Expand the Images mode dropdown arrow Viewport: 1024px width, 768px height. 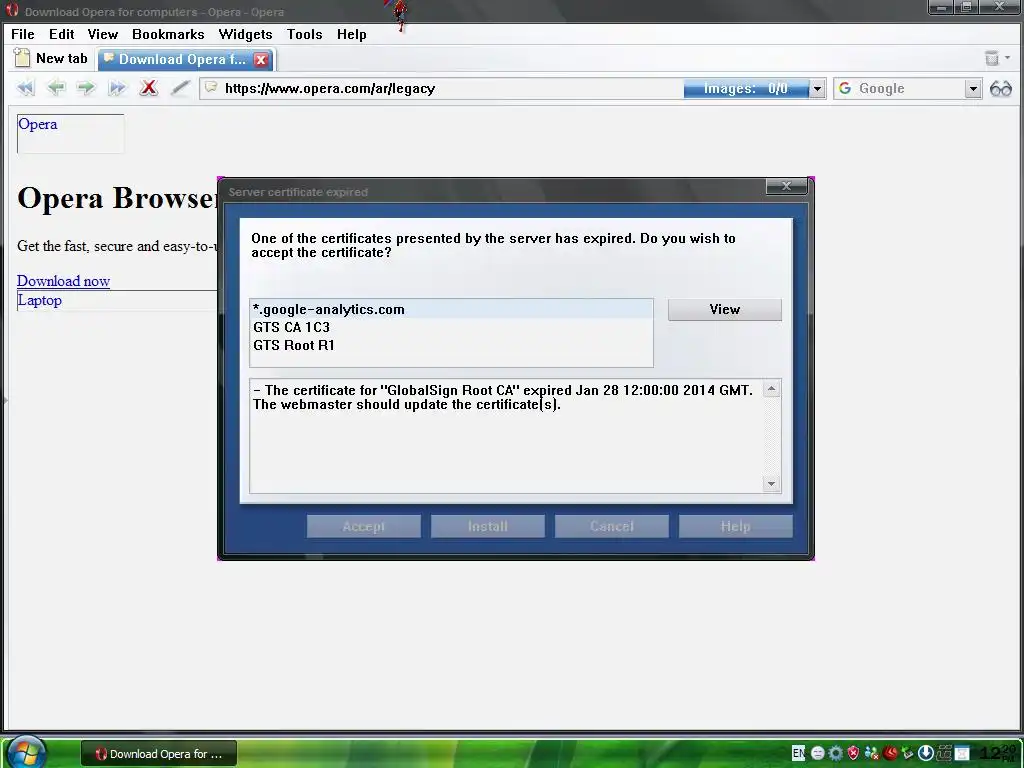pos(817,89)
